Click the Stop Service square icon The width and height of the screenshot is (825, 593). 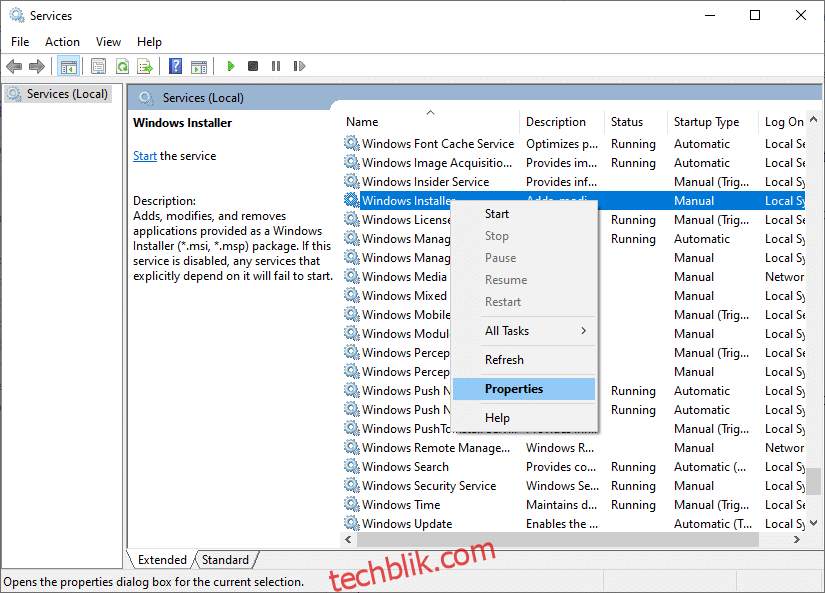[253, 66]
